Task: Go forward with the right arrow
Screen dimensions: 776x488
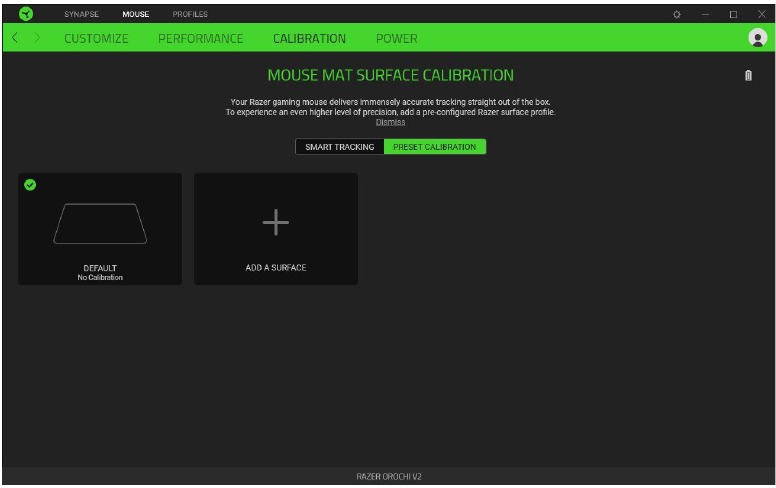Action: tap(37, 38)
